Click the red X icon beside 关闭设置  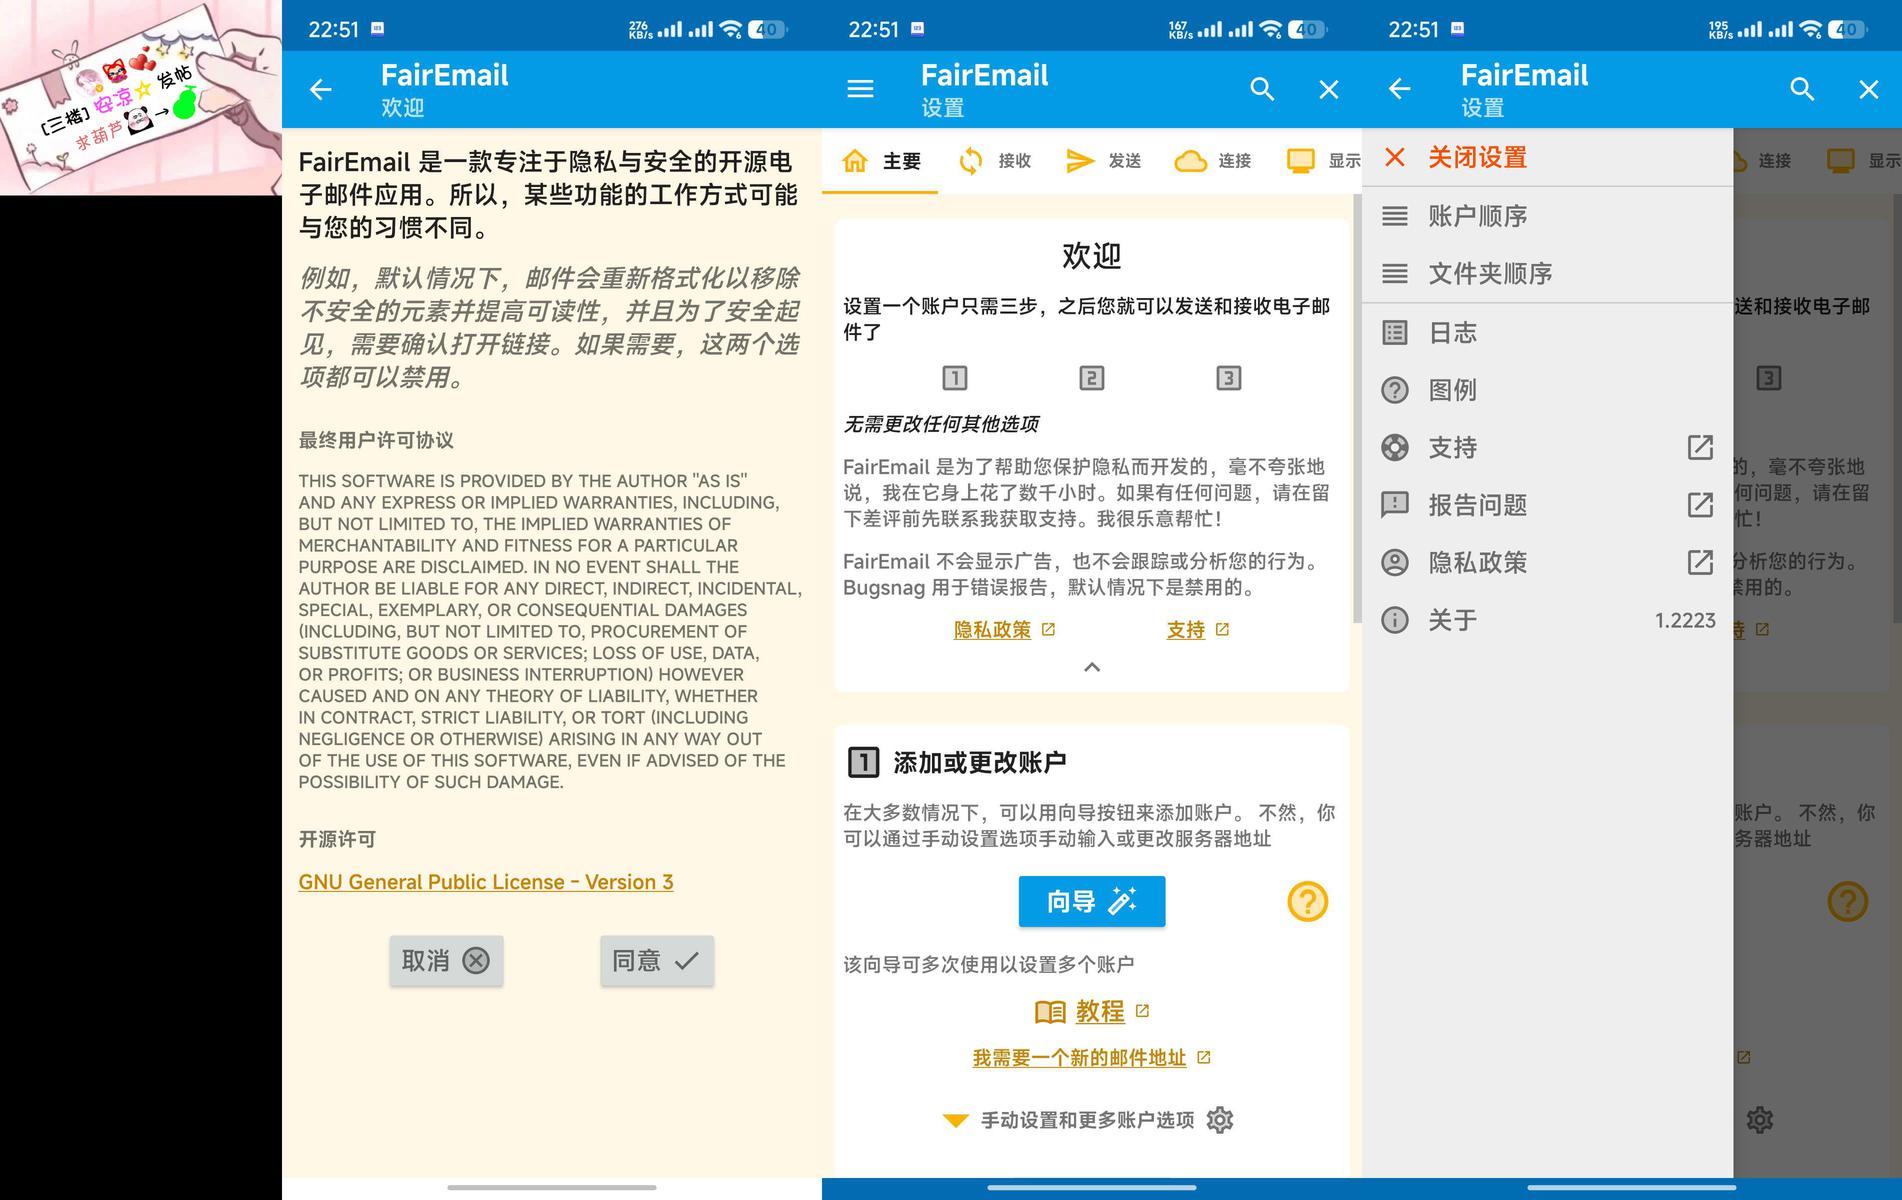(x=1395, y=157)
